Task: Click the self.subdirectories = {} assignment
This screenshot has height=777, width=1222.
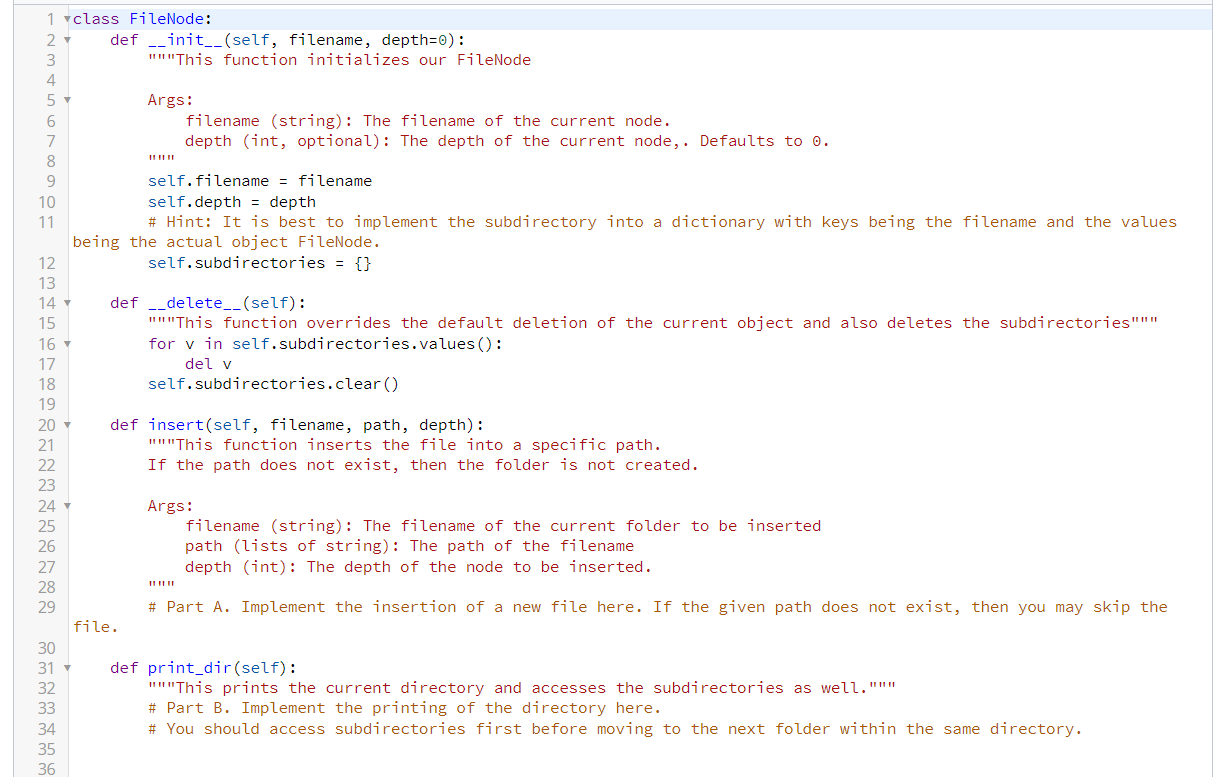Action: tap(256, 262)
